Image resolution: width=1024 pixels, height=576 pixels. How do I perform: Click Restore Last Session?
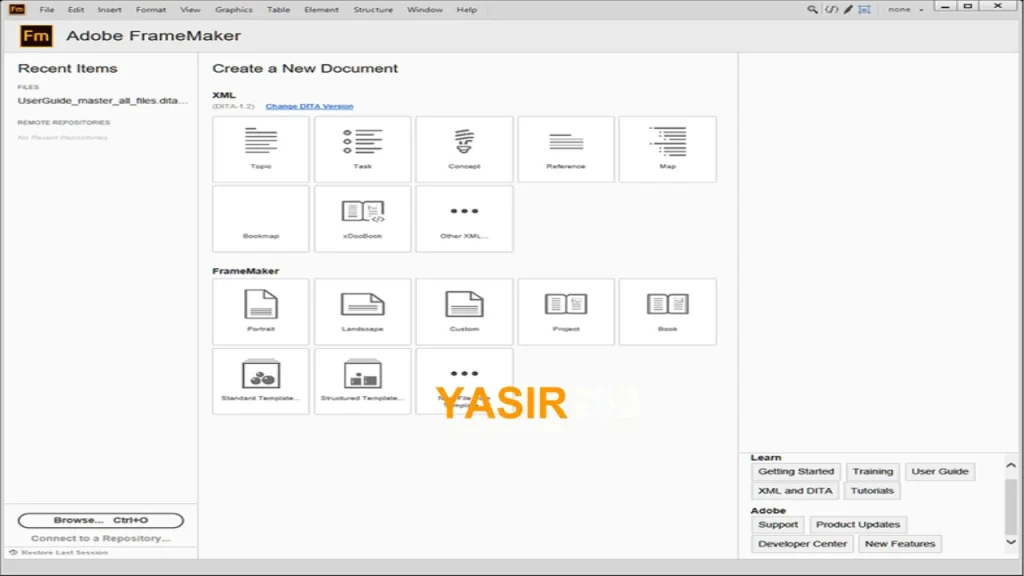pos(64,552)
